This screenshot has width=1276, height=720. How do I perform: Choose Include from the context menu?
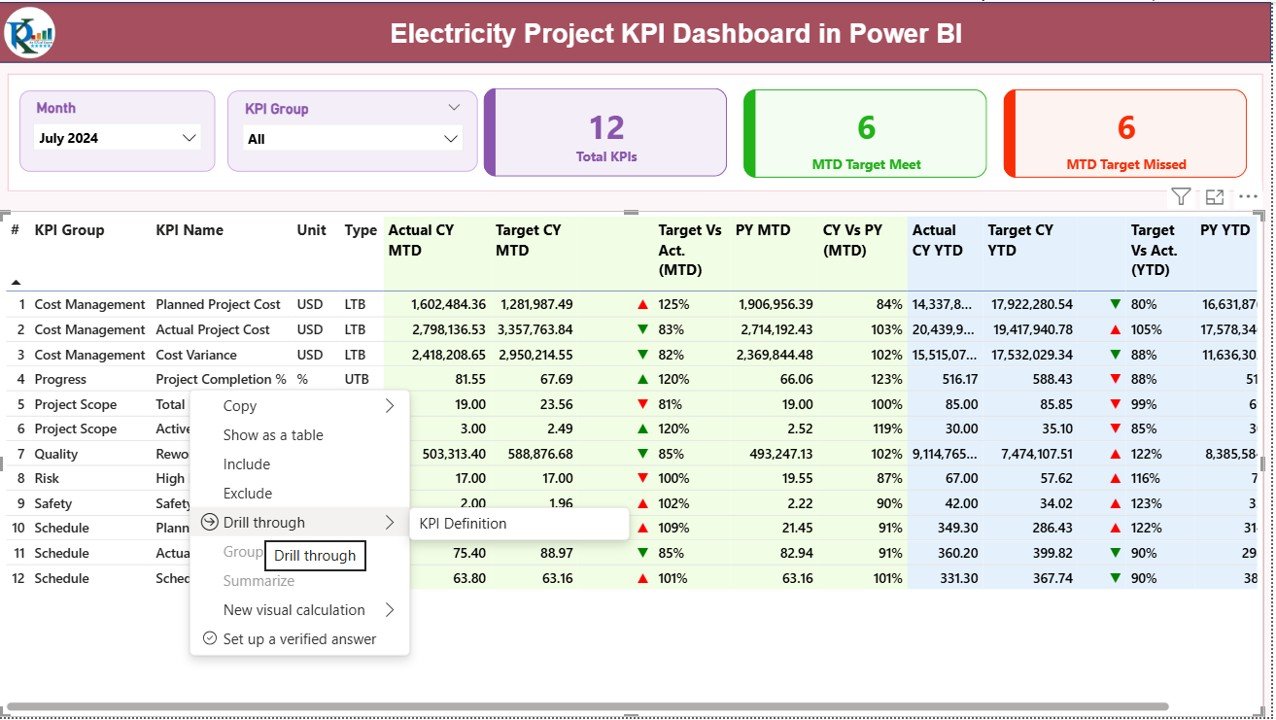246,464
